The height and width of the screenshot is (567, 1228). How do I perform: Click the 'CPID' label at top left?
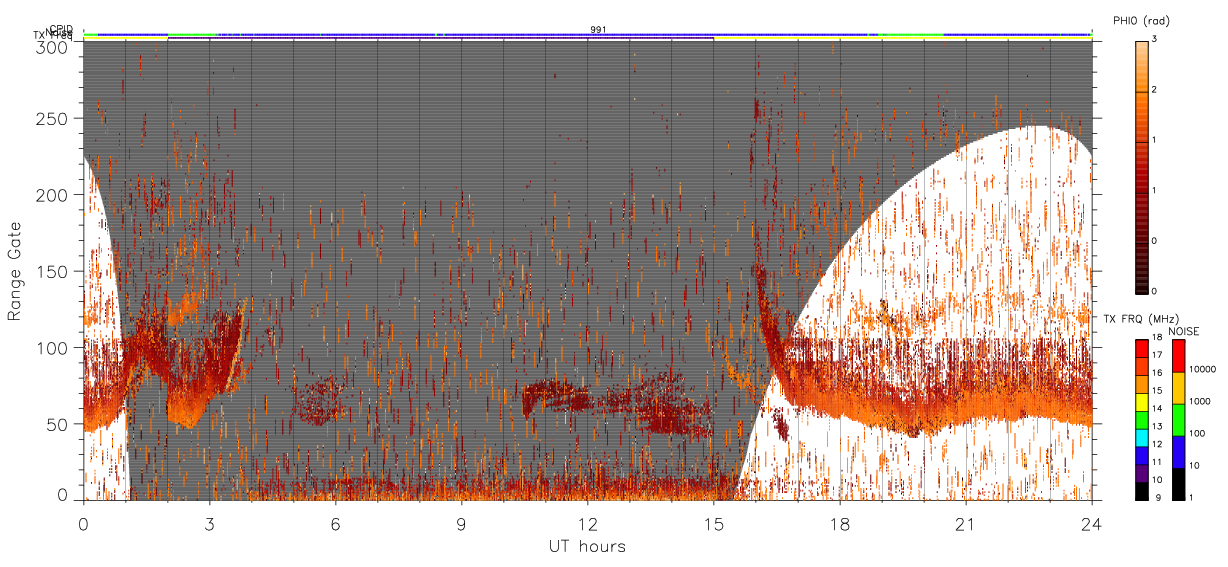(x=61, y=30)
